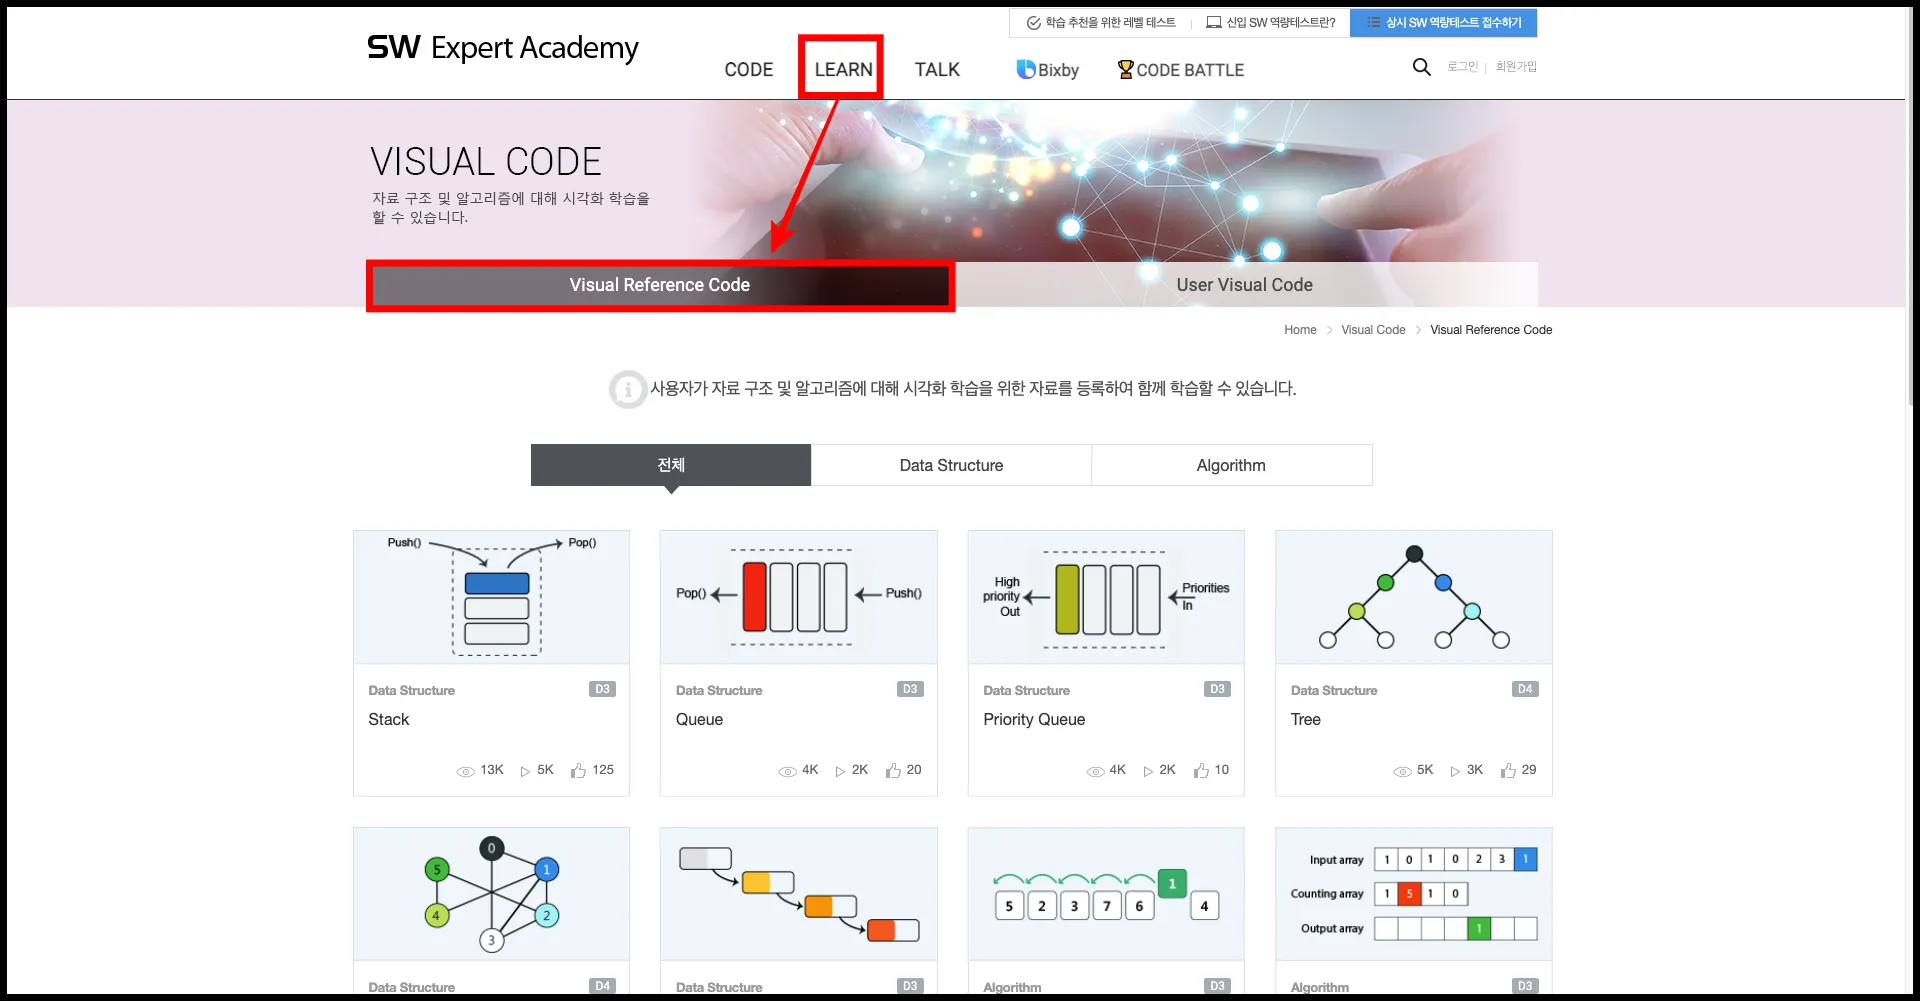The image size is (1920, 1001).
Task: Open the Tree visualization thumbnail
Action: coord(1414,597)
